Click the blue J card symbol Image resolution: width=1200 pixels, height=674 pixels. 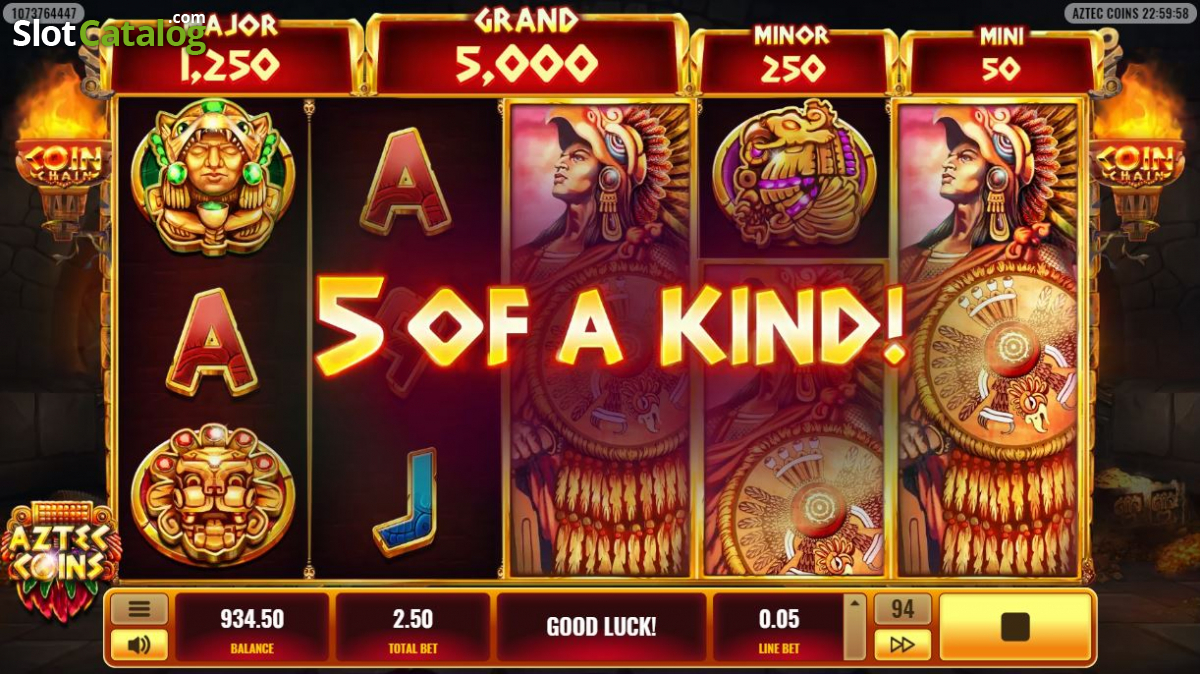click(x=408, y=501)
